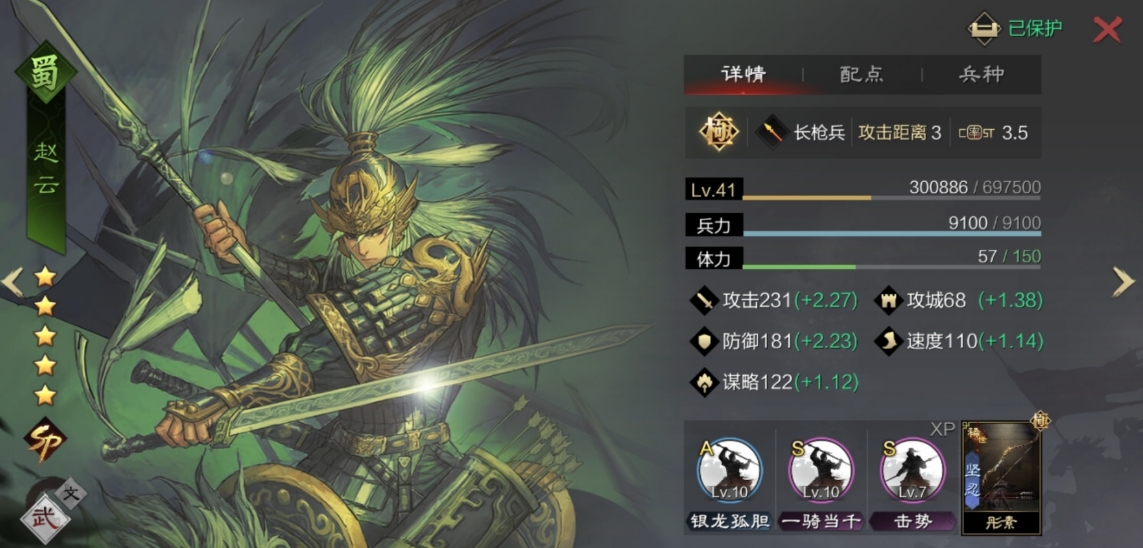This screenshot has width=1143, height=548.
Task: Click the 蜀 faction emblem
Action: point(45,73)
